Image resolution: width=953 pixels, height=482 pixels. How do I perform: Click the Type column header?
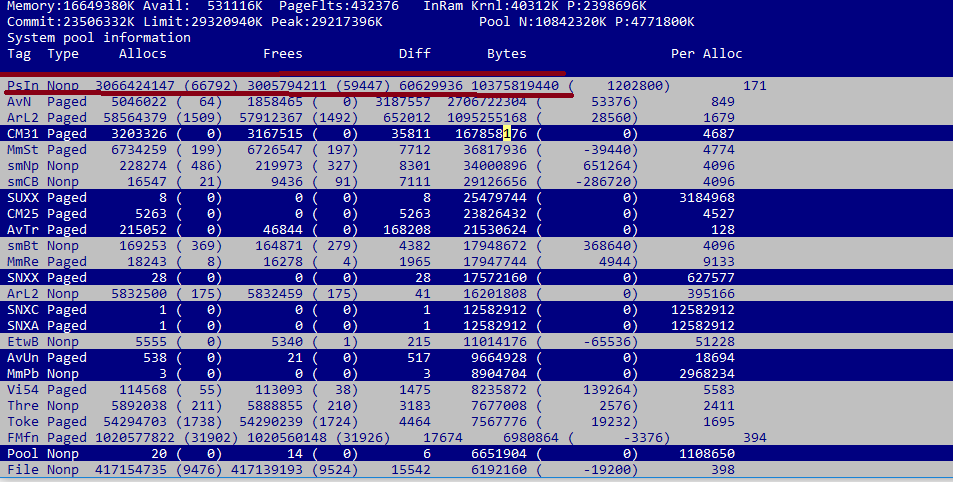coord(63,54)
